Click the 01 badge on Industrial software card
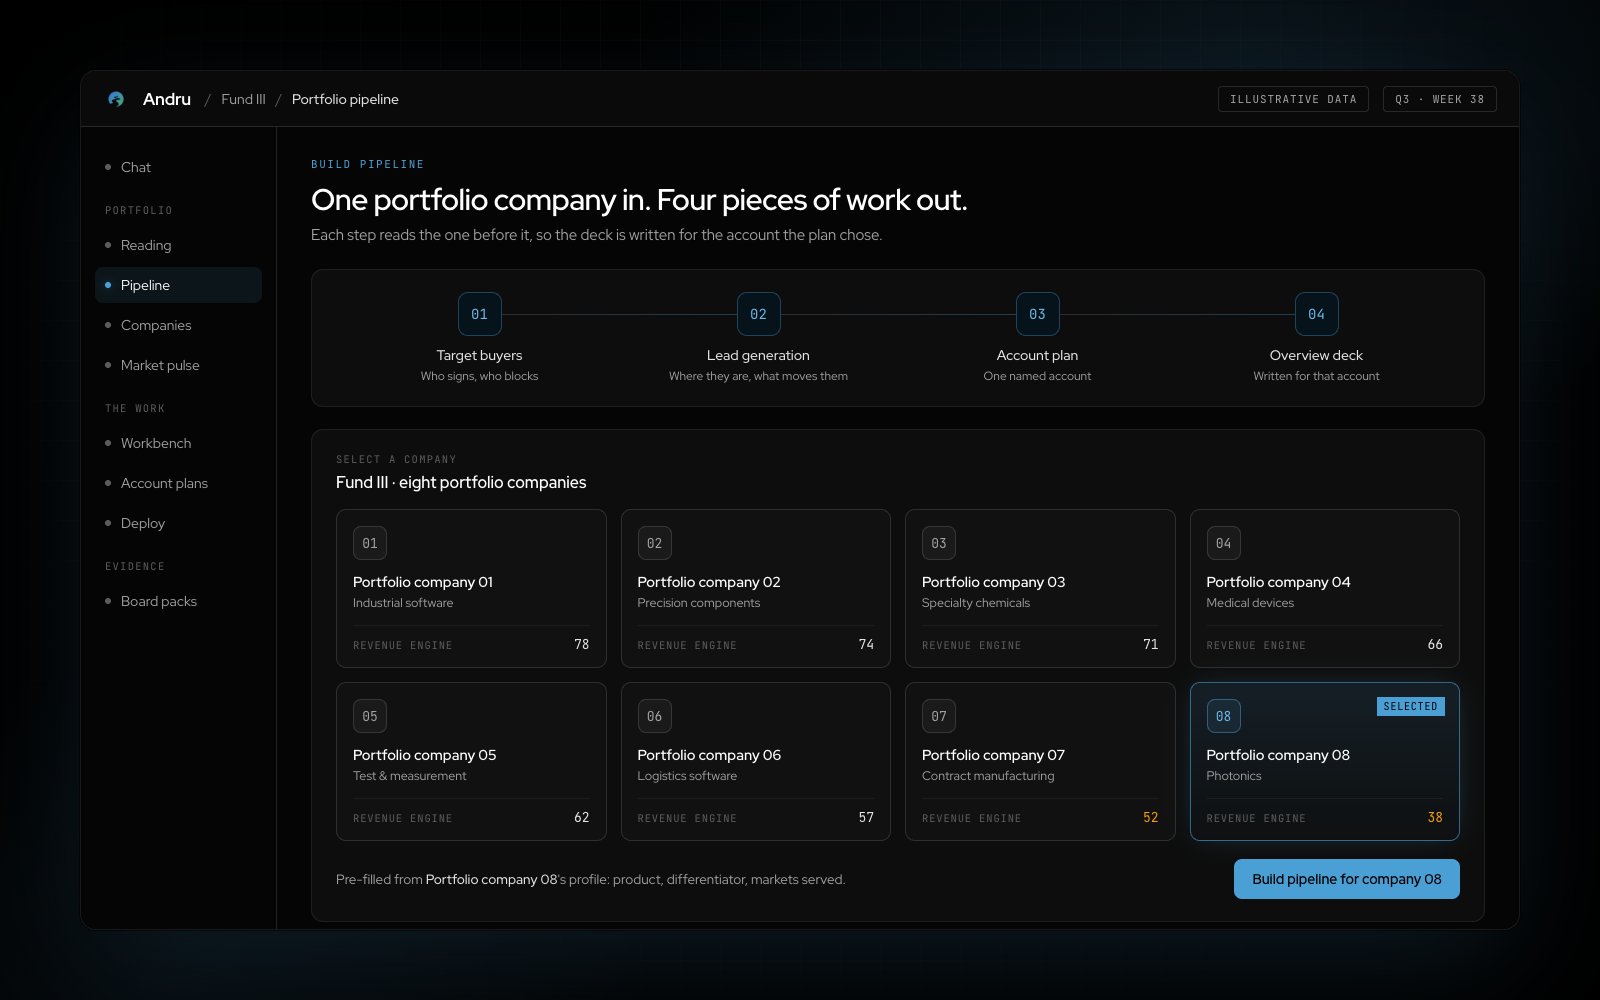The image size is (1600, 1000). tap(370, 543)
